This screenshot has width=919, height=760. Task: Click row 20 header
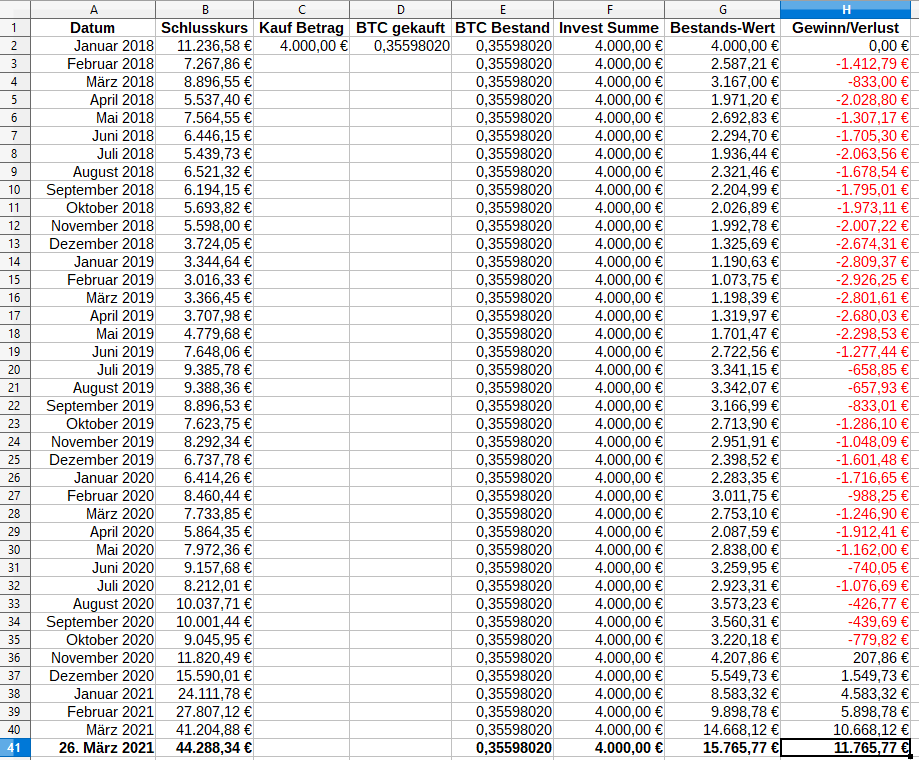click(x=15, y=370)
